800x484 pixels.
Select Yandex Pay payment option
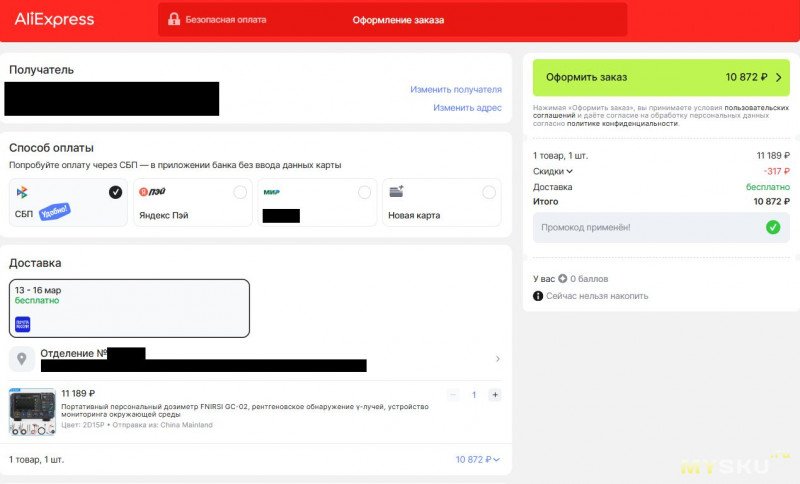[x=192, y=202]
